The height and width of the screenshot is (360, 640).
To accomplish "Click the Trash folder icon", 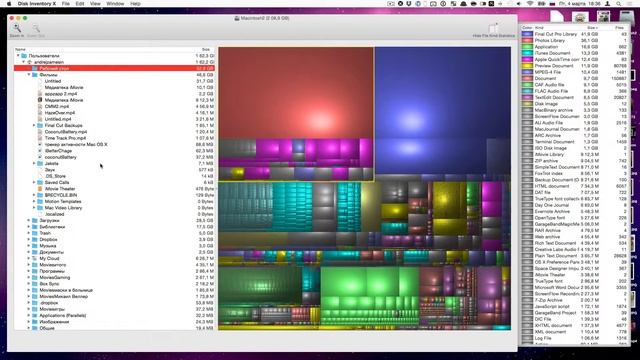I will pyautogui.click(x=35, y=233).
